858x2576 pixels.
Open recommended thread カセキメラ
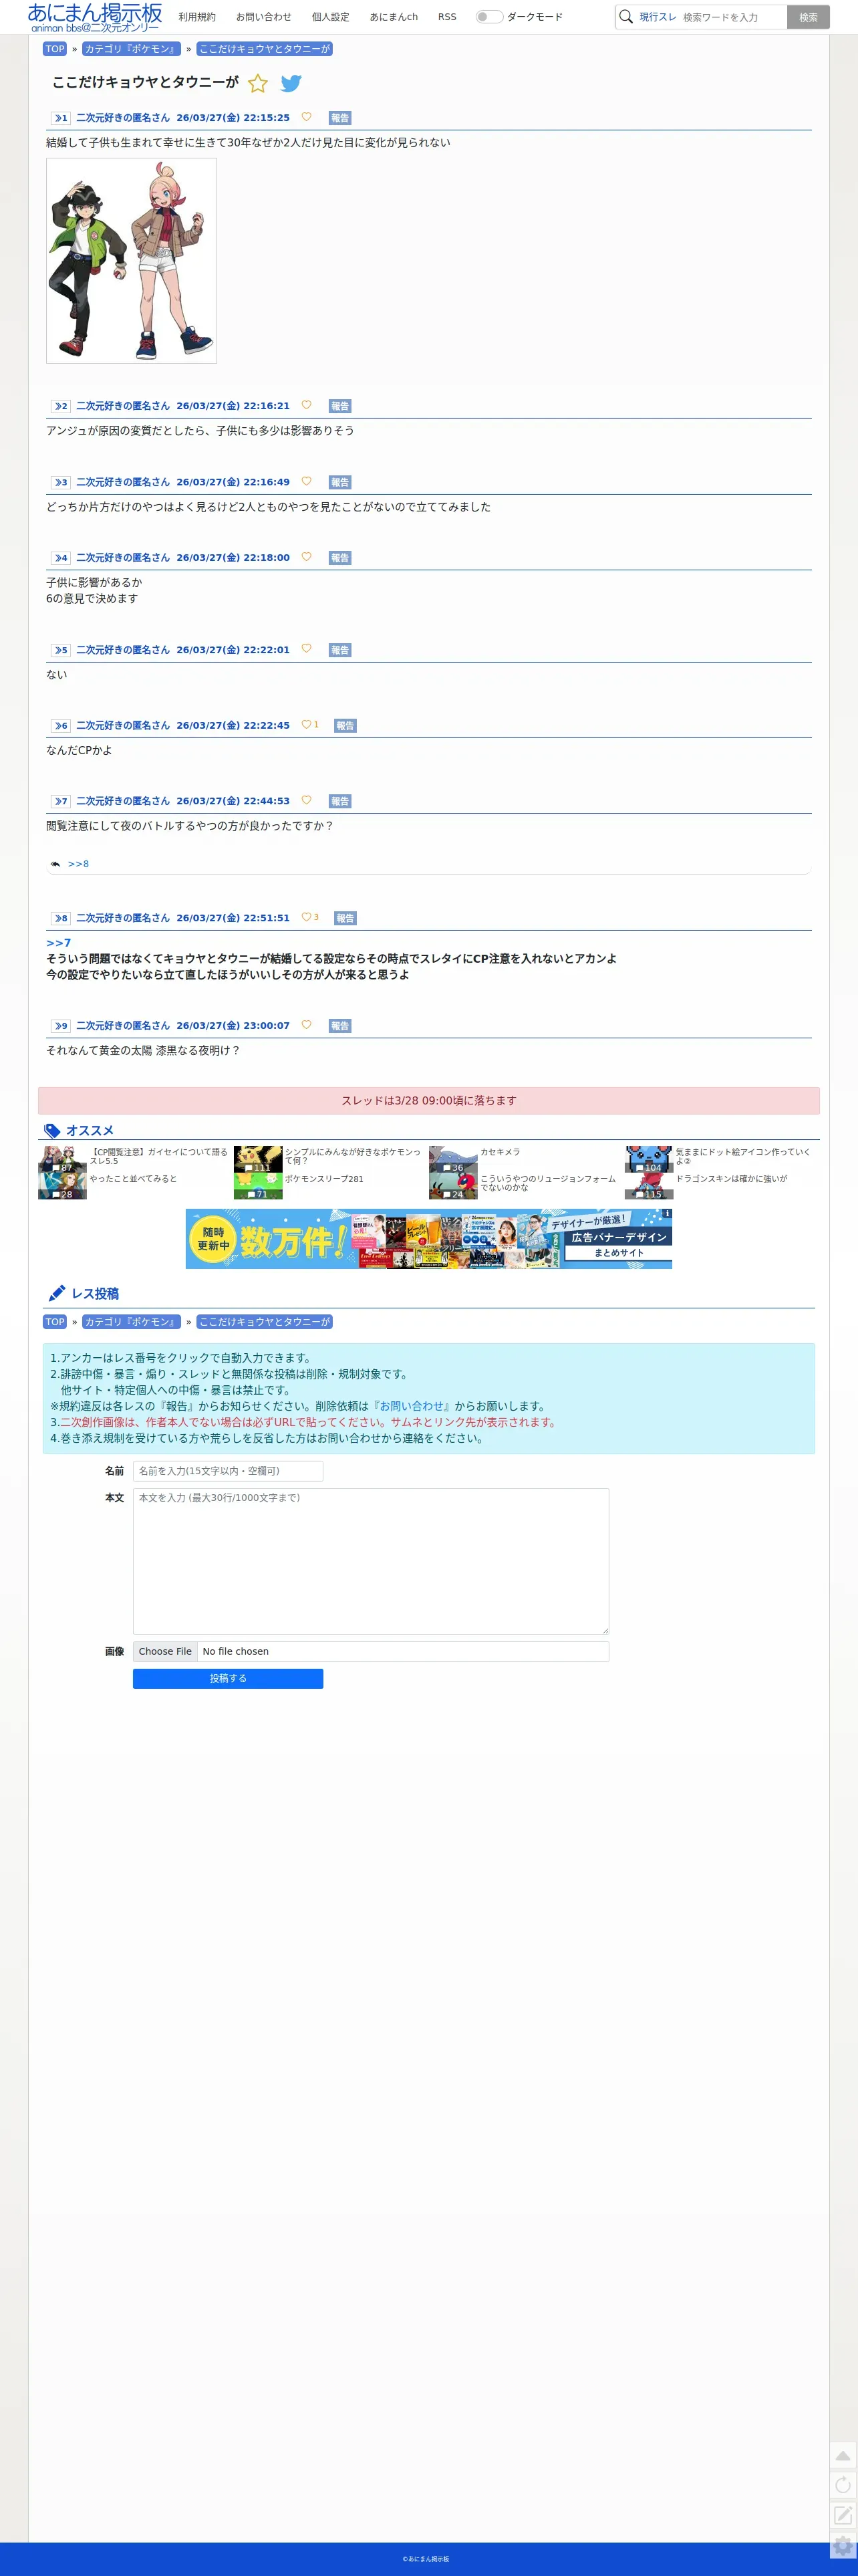pyautogui.click(x=500, y=1152)
